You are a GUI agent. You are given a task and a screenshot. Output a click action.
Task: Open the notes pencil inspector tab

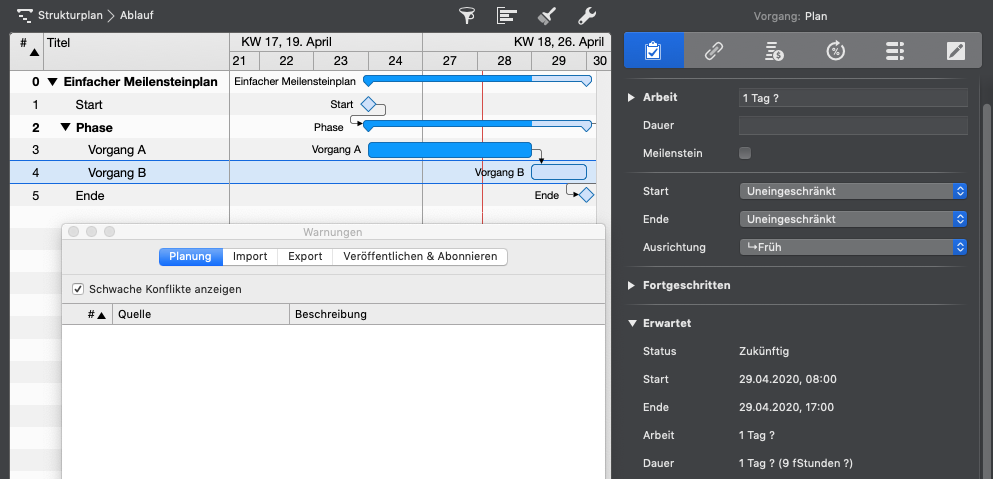click(956, 52)
